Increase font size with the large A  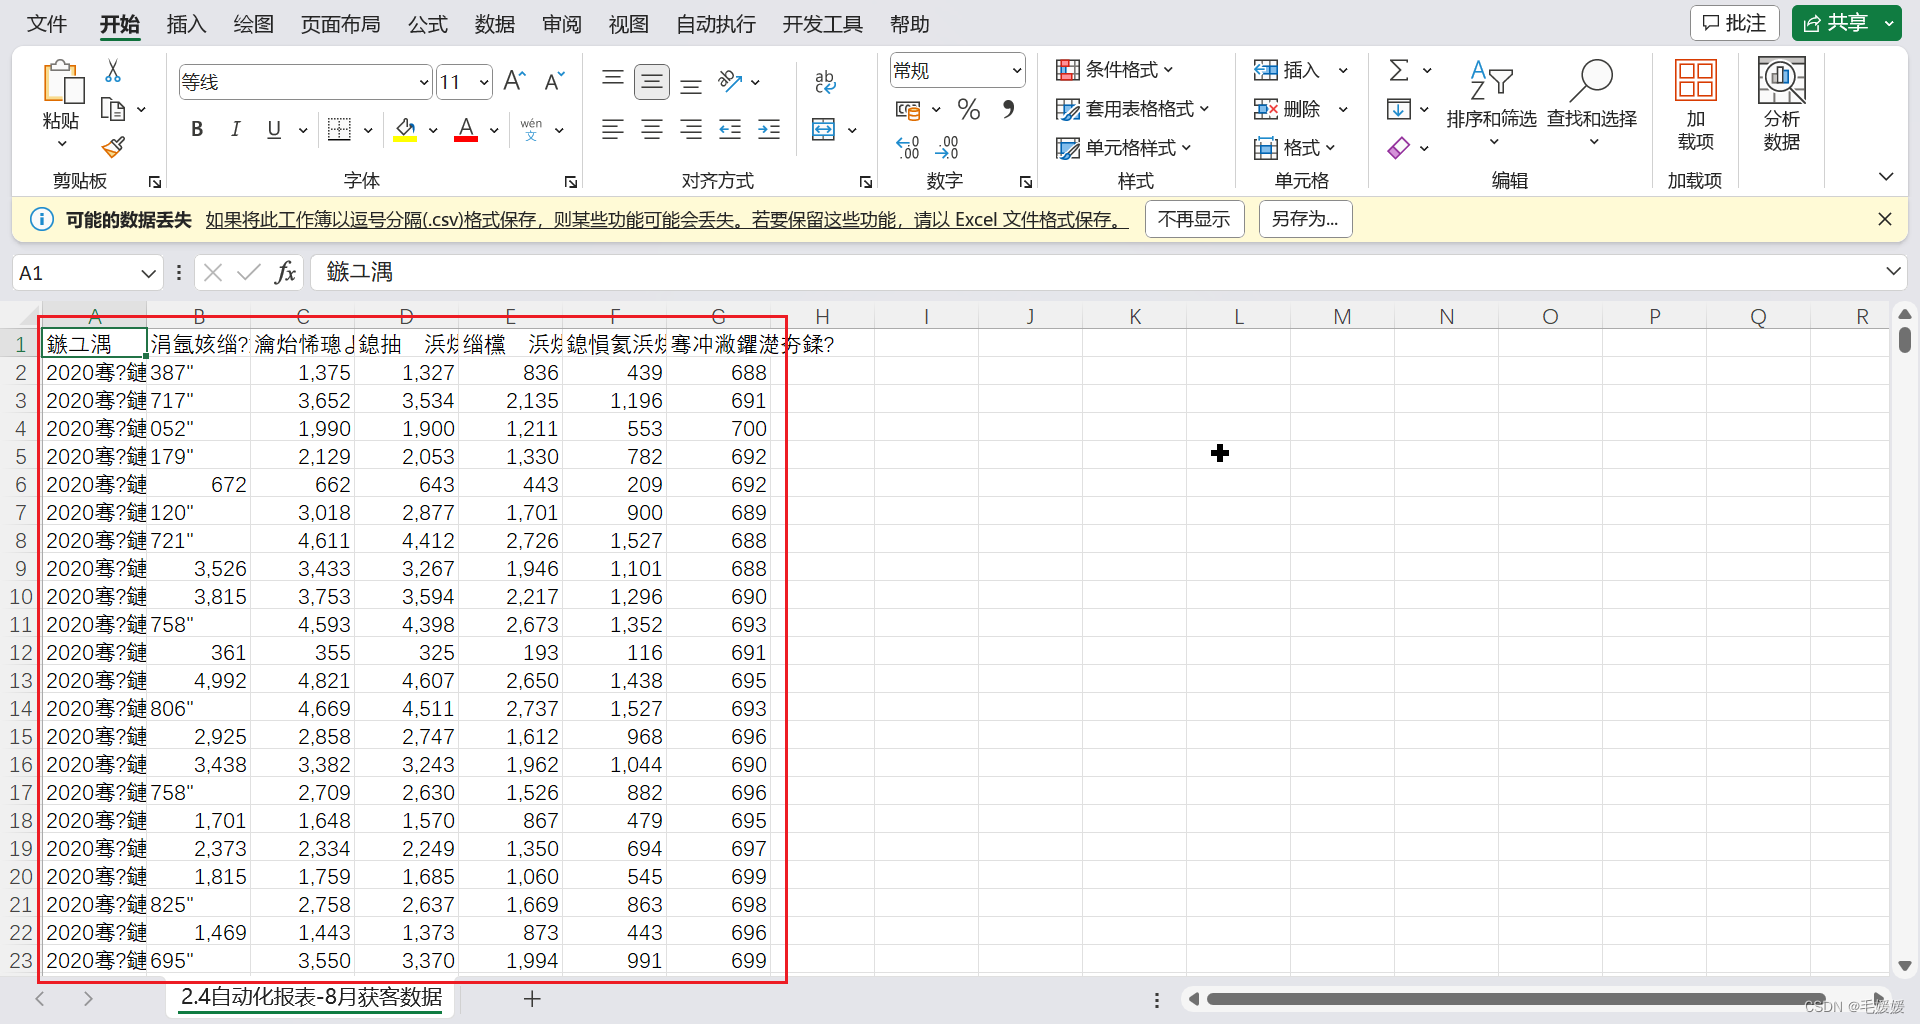pos(514,81)
